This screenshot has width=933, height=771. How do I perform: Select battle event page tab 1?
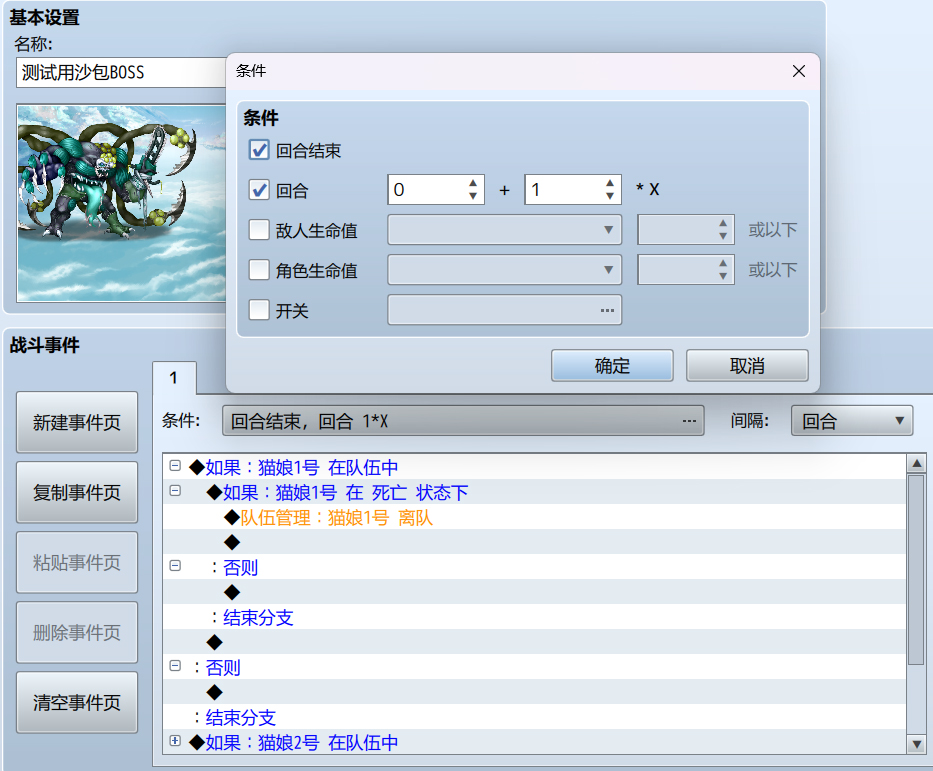(174, 378)
